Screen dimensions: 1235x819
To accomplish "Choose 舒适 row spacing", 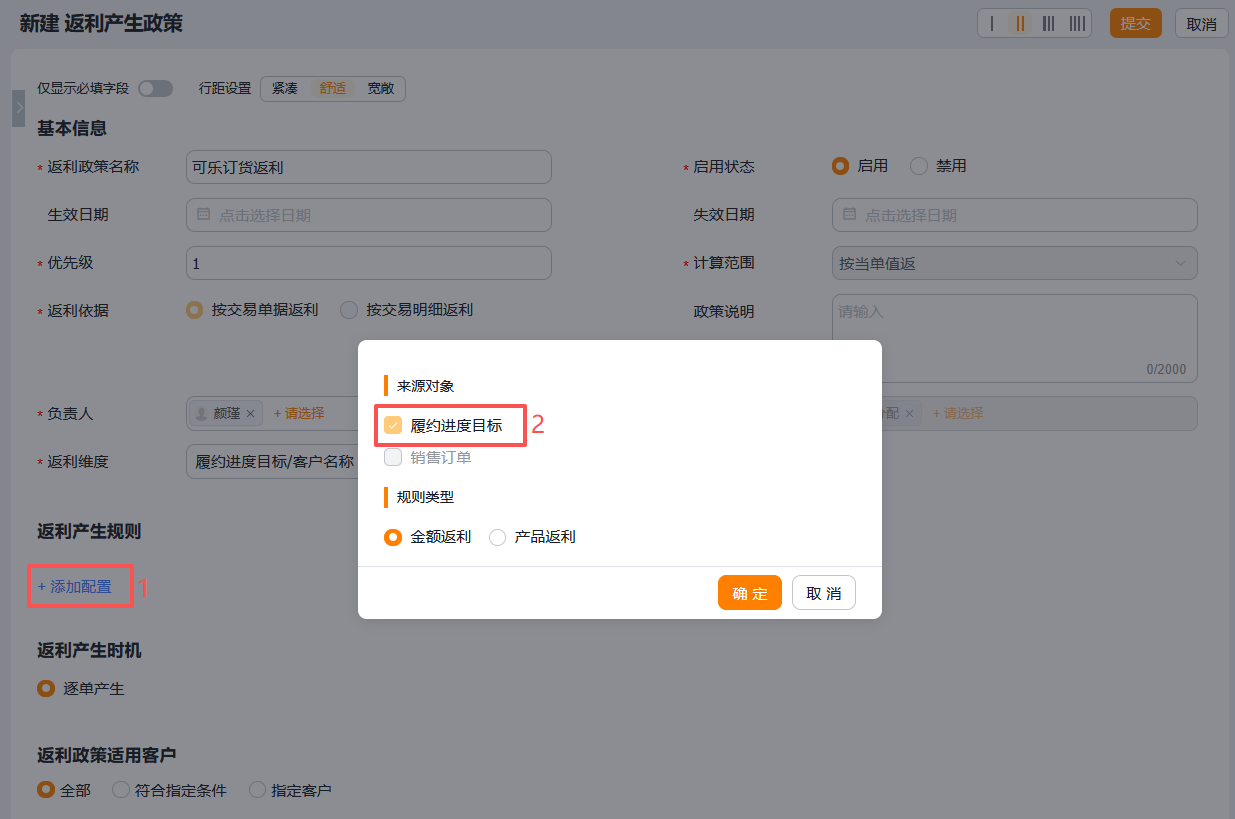I will coord(333,88).
